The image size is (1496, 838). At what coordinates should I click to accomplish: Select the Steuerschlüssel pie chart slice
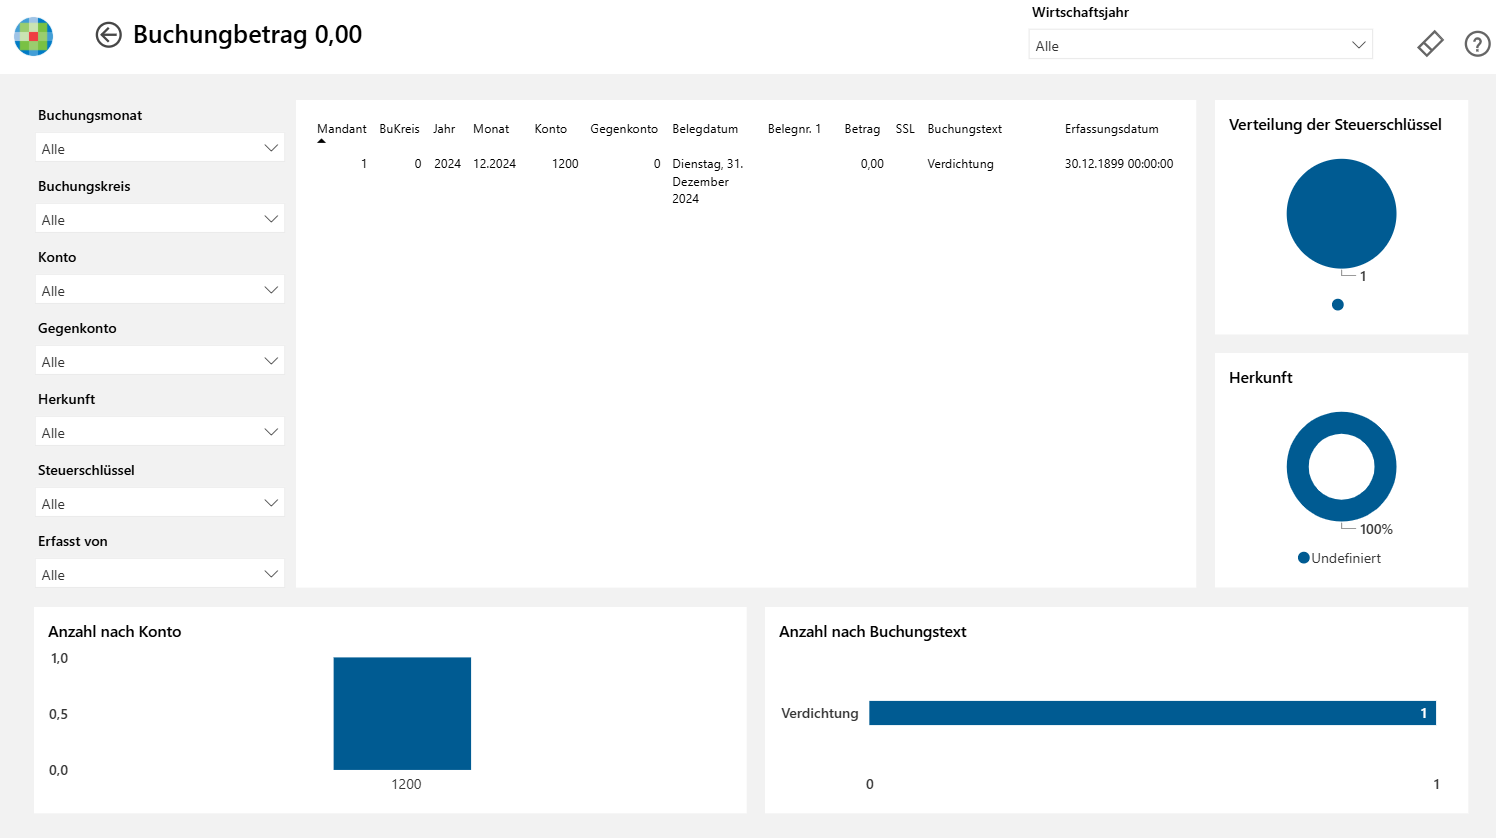click(x=1341, y=214)
